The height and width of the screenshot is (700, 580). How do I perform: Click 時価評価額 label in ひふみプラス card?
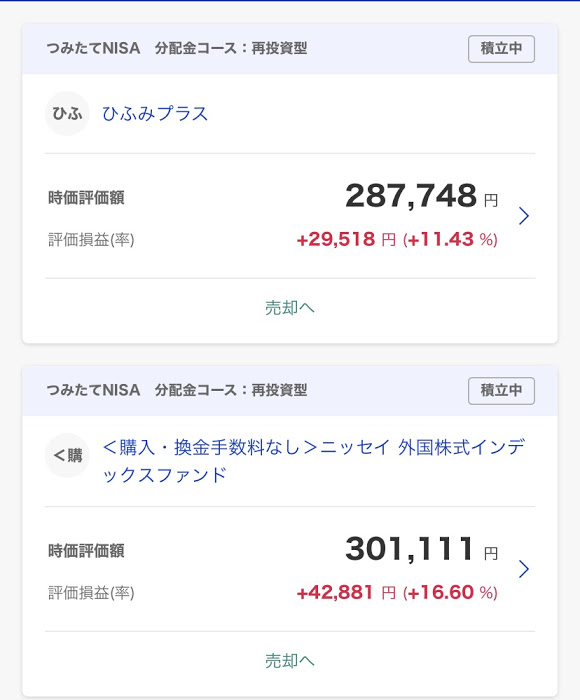pyautogui.click(x=86, y=197)
